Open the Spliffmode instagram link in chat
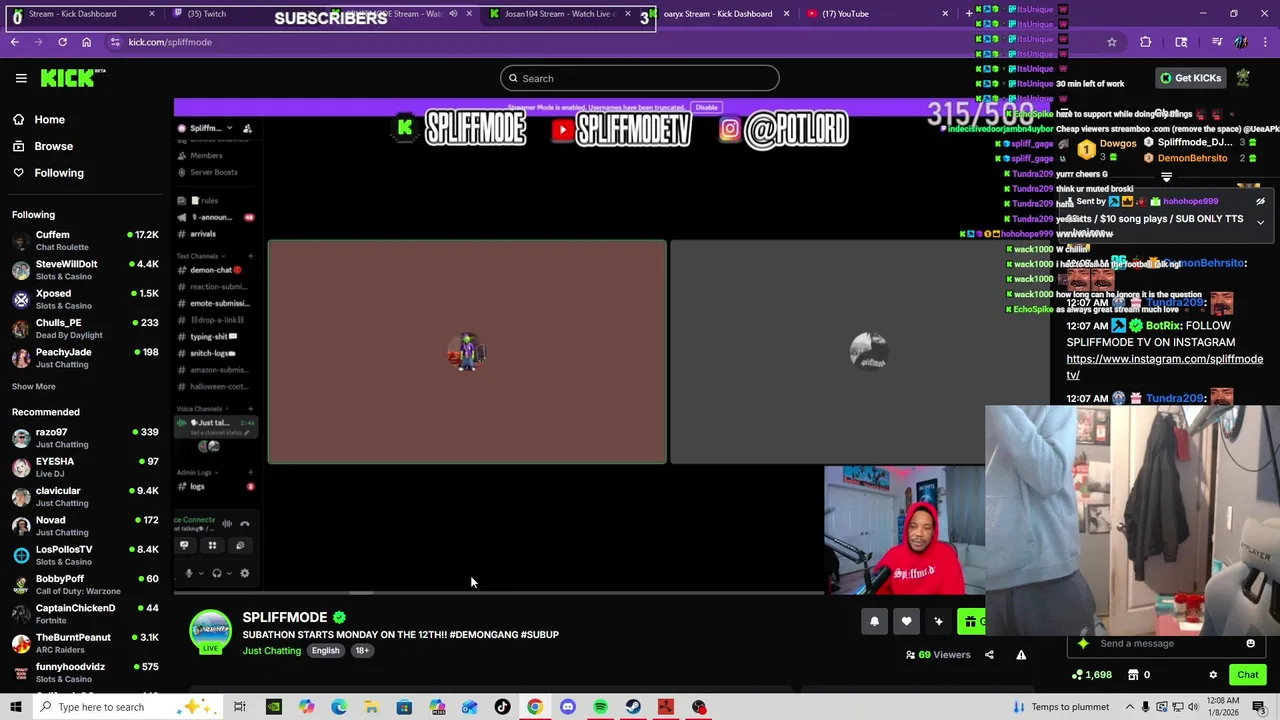Screen dimensions: 1280x720 pos(1164,367)
